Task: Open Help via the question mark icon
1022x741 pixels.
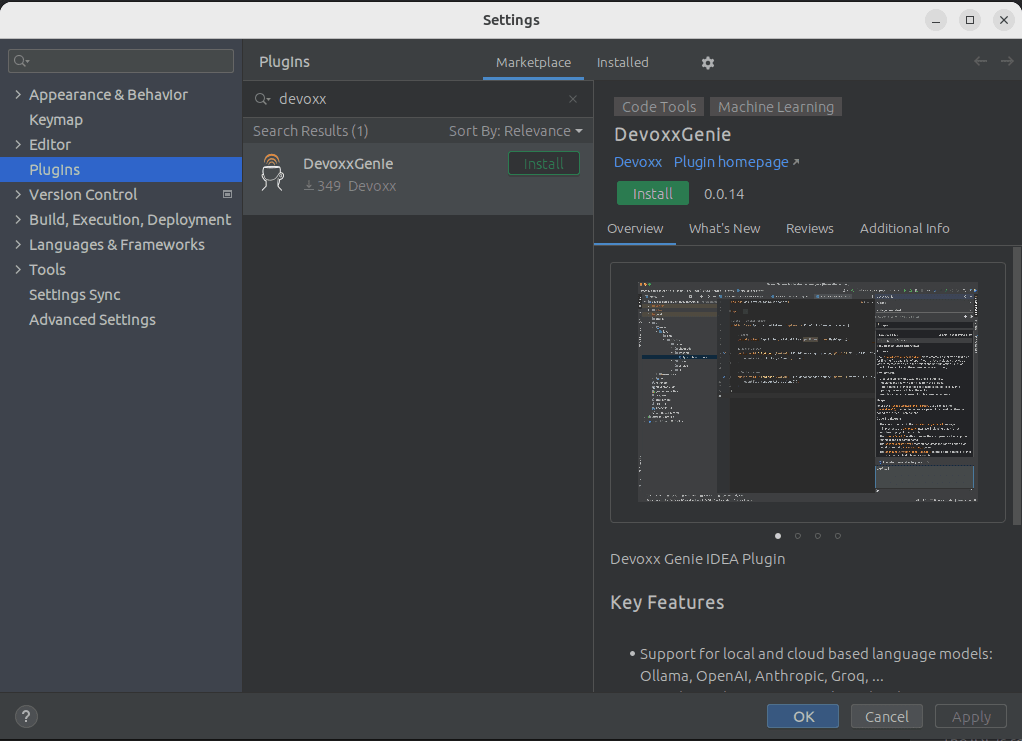Action: tap(25, 716)
